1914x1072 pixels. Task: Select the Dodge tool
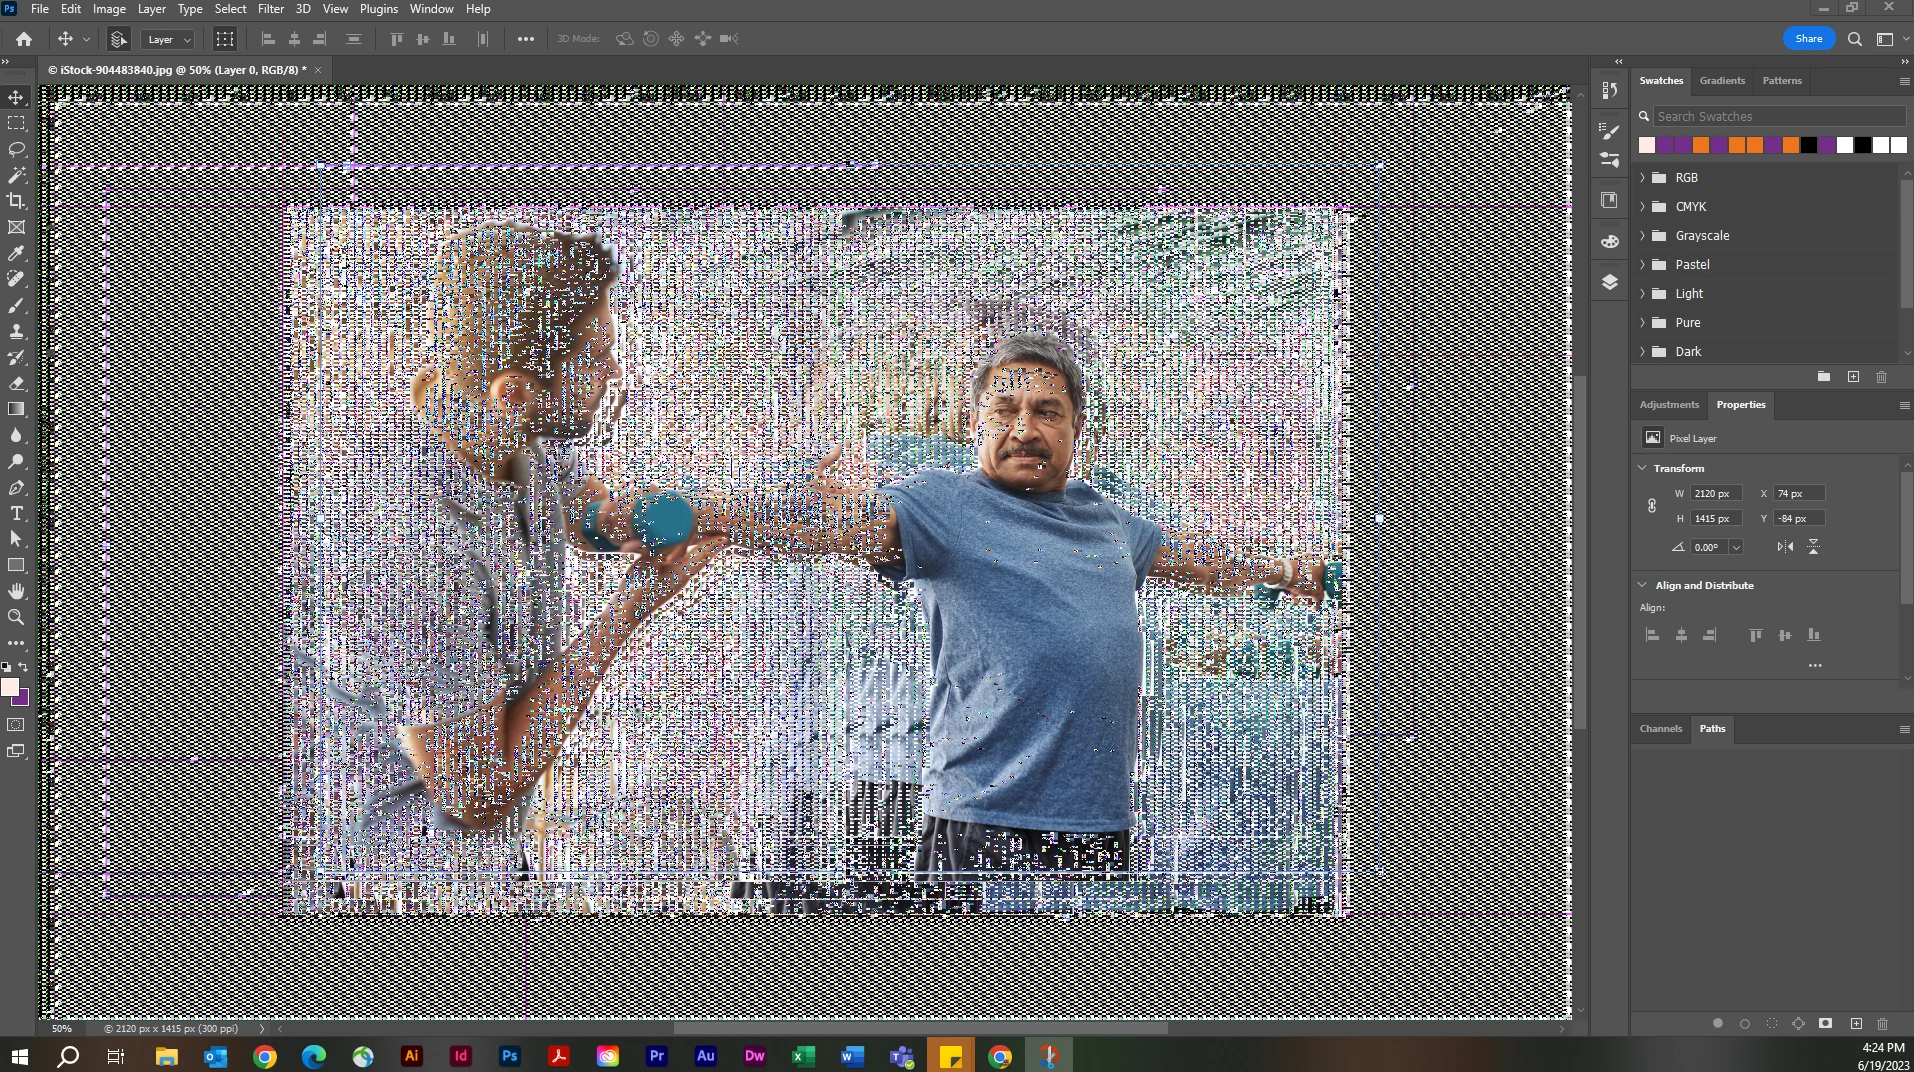tap(16, 461)
